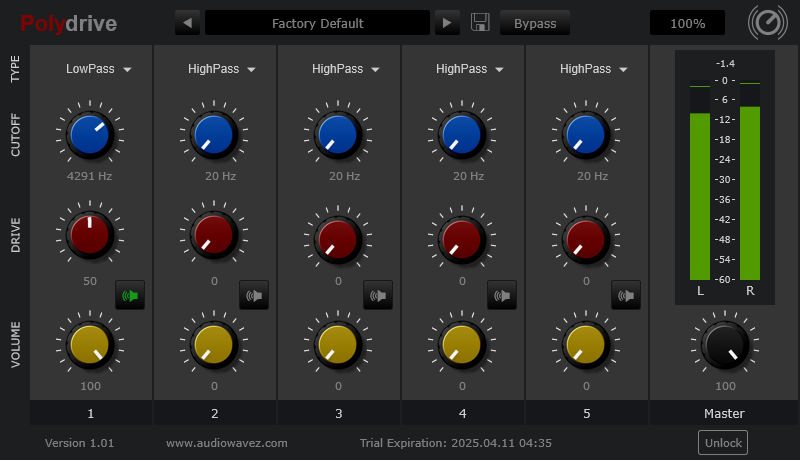Click the band 4 blue cutoff knob
Viewport: 800px width, 460px height.
(462, 135)
